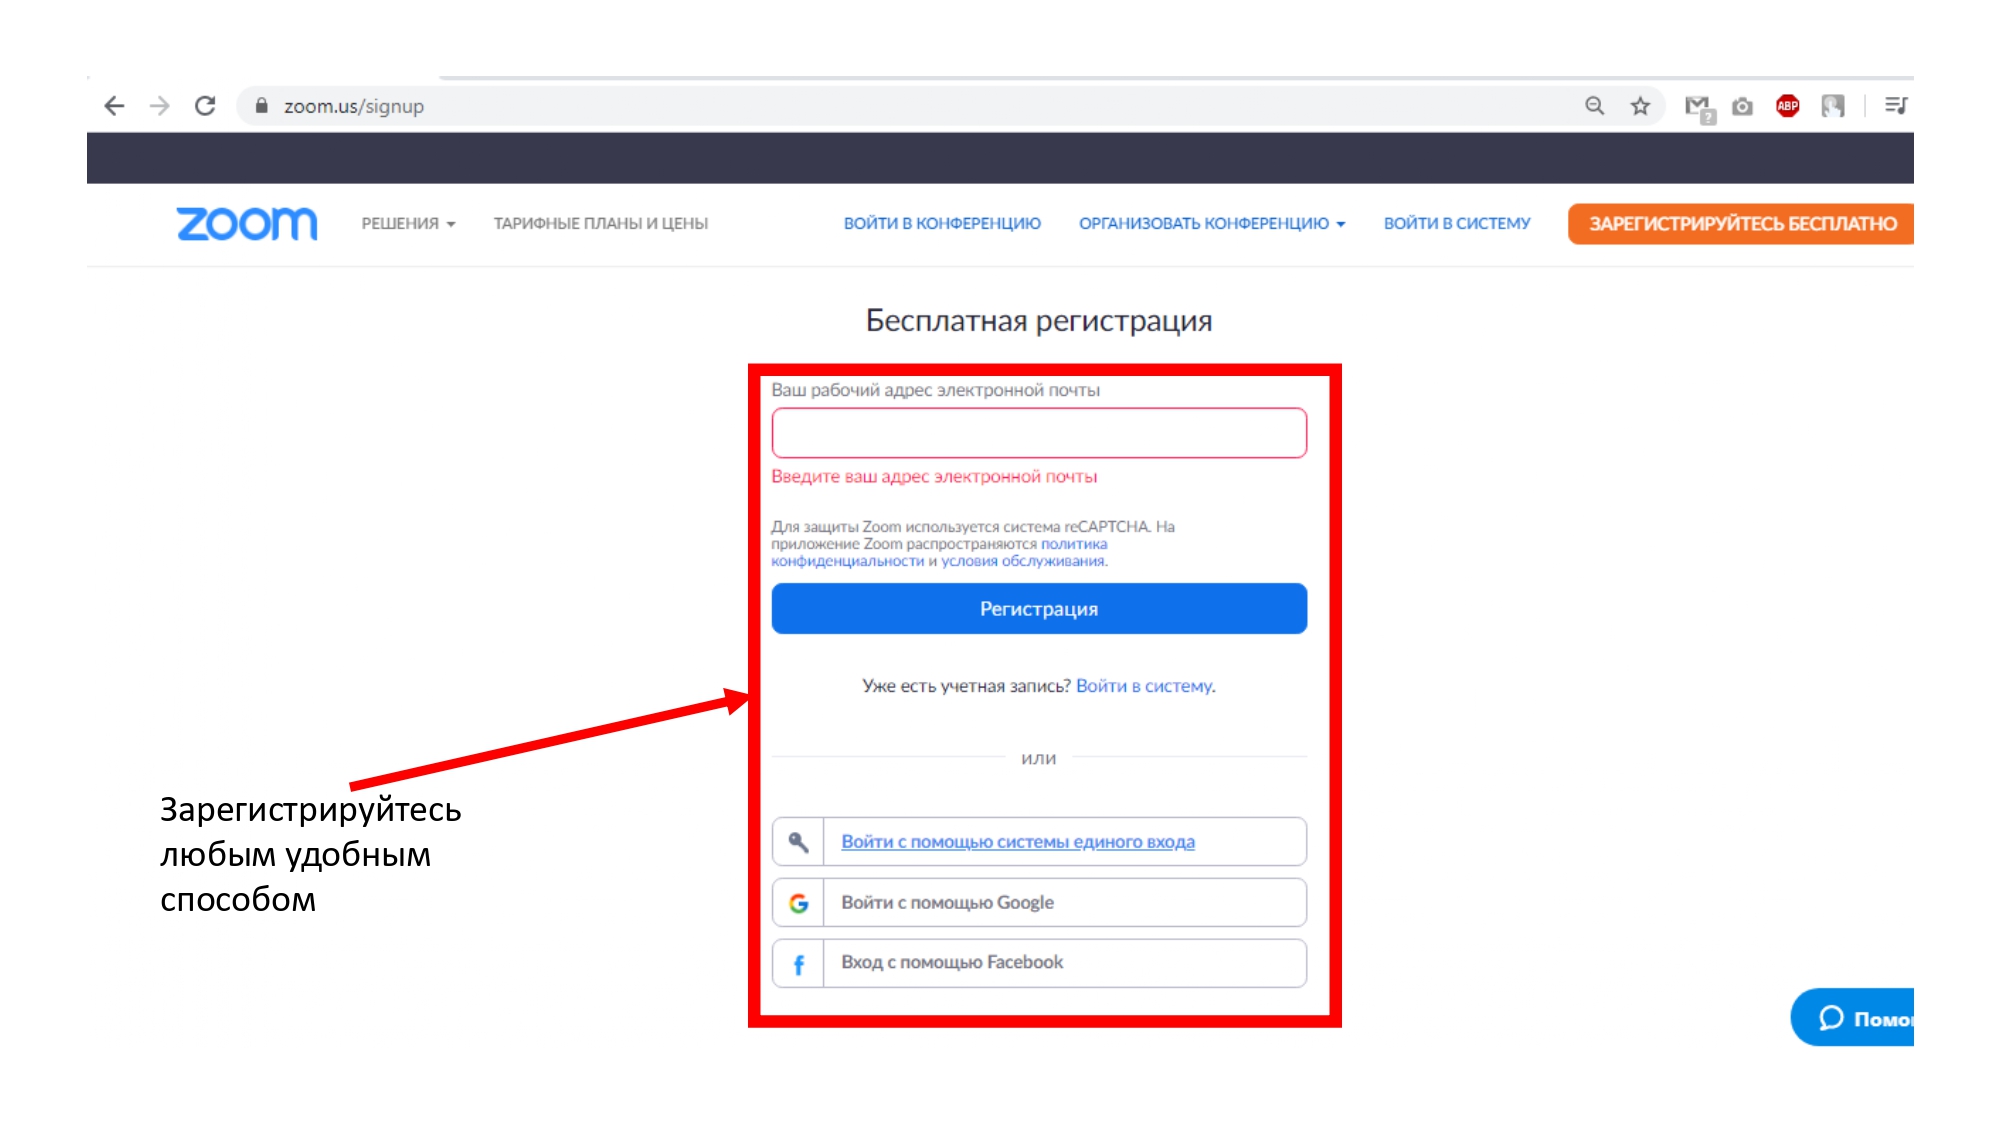Open the ABP adblock extension icon
The width and height of the screenshot is (2000, 1125).
(1787, 106)
